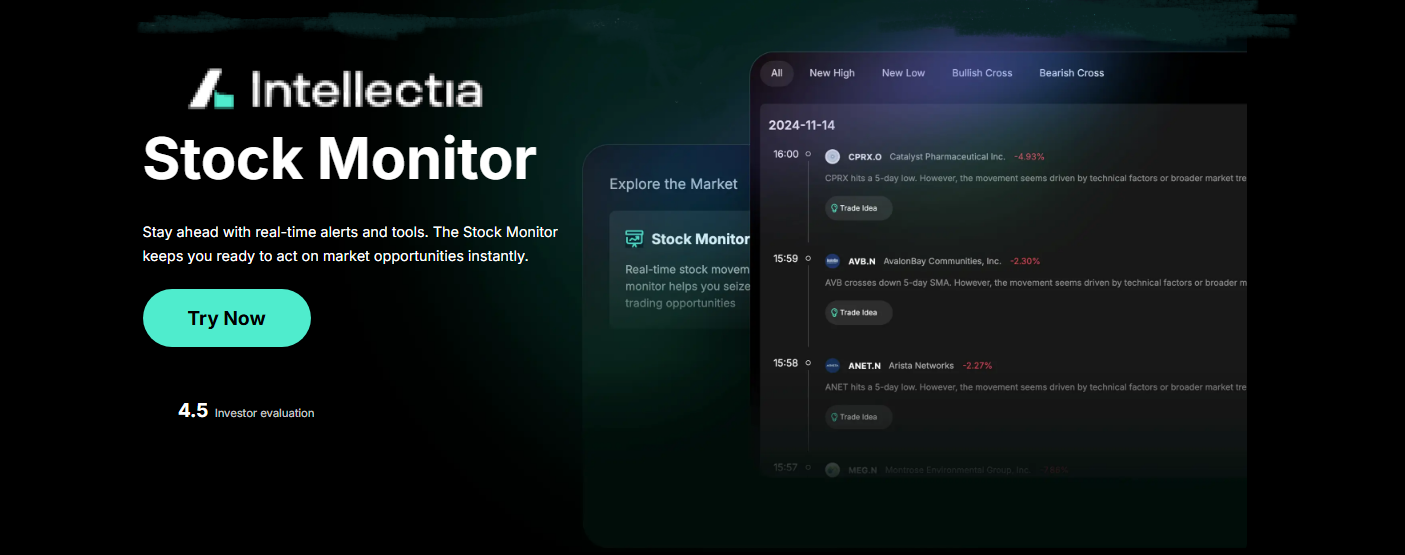Click the 4.5 investor rating value
1405x555 pixels.
[x=193, y=410]
